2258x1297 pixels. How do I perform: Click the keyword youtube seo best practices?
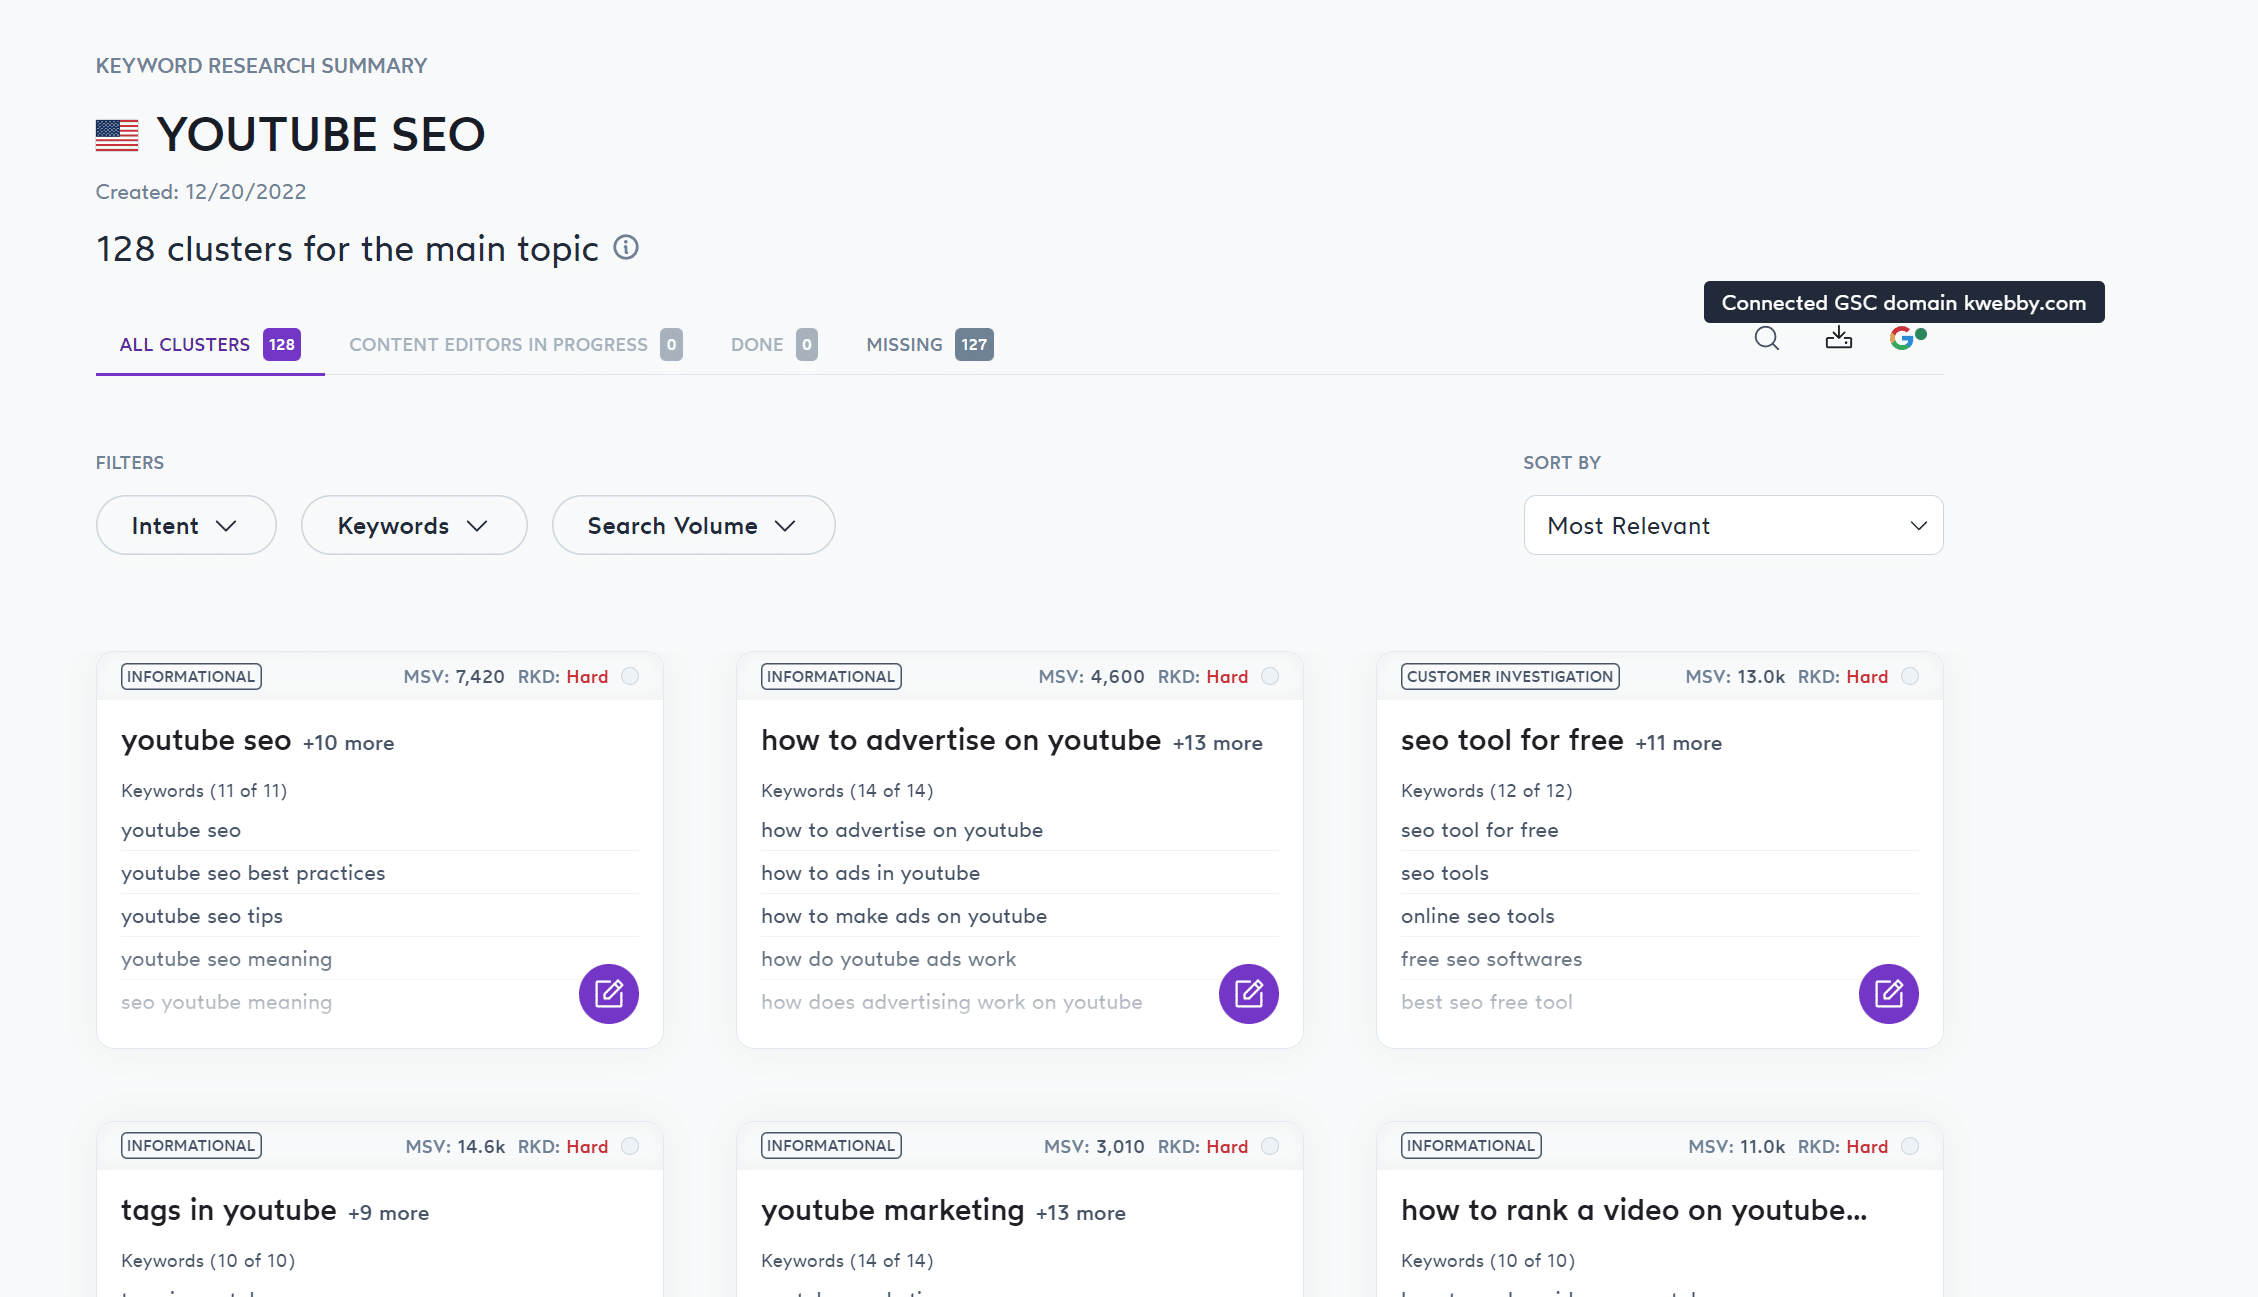253,873
